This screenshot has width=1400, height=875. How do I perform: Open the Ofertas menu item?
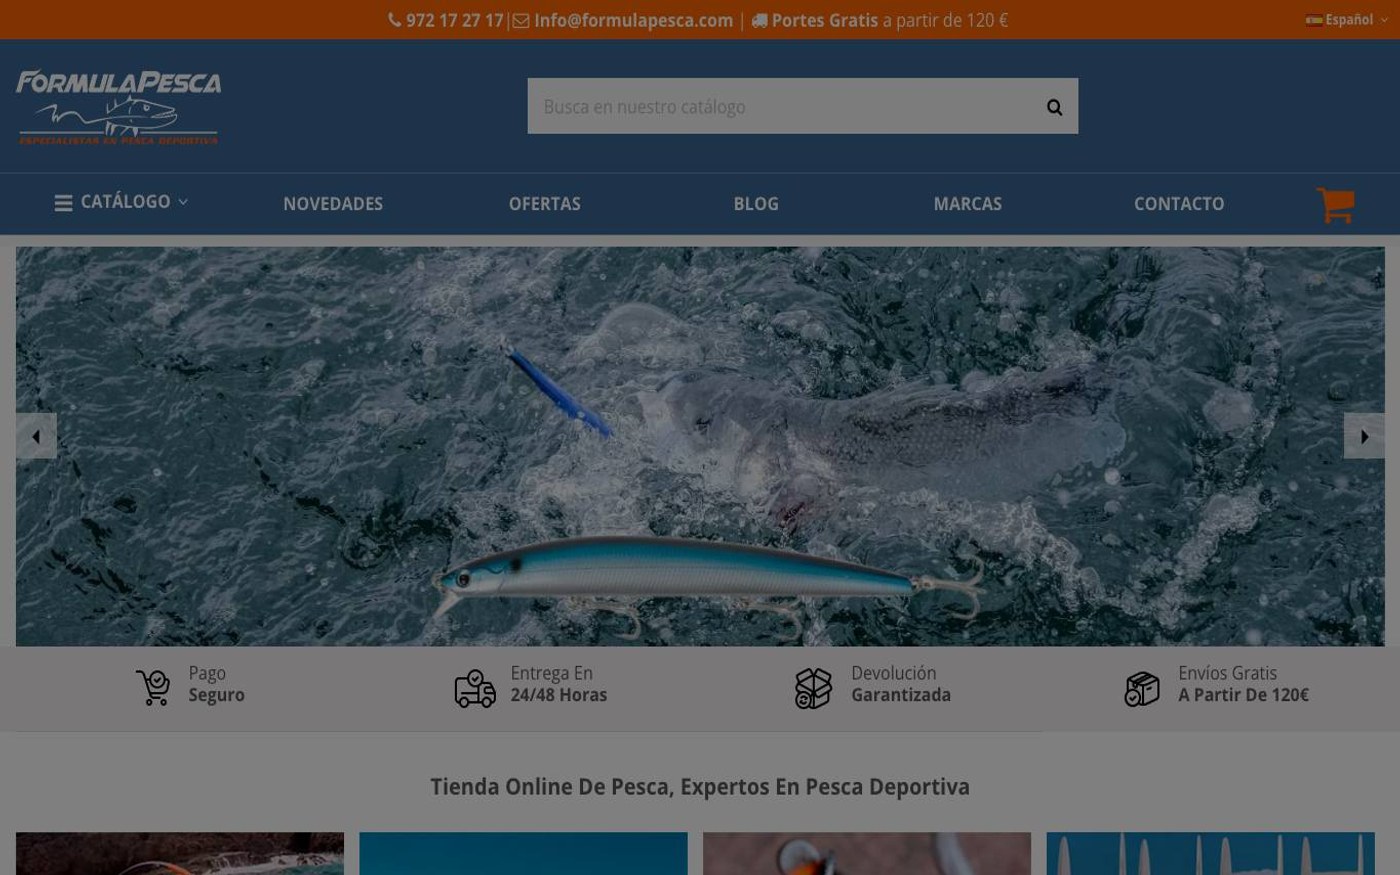pyautogui.click(x=544, y=204)
